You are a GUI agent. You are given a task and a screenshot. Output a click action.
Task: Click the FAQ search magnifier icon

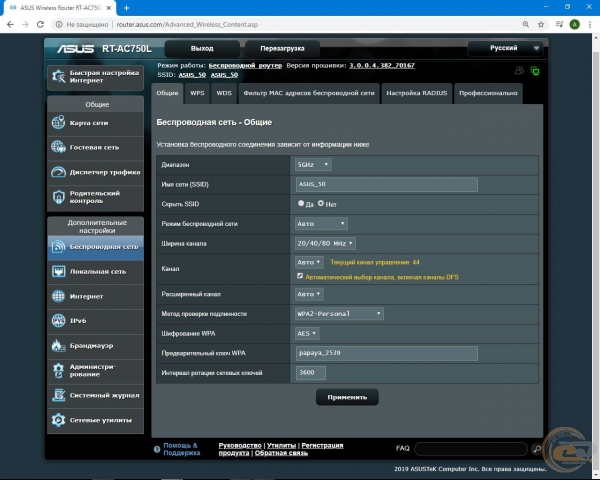click(536, 449)
